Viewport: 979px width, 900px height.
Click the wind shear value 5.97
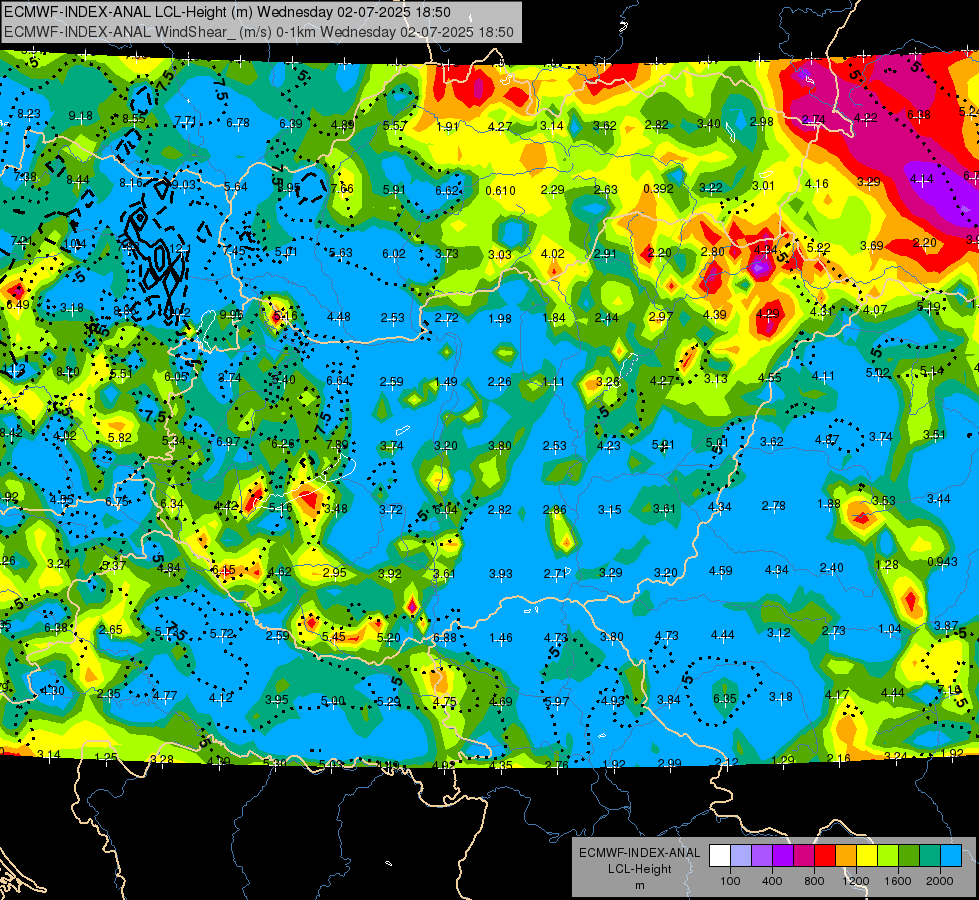click(556, 702)
